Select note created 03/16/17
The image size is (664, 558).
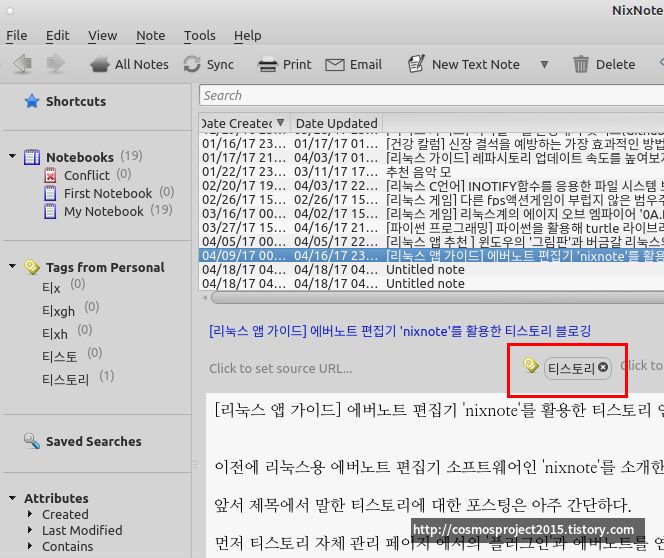coord(432,214)
